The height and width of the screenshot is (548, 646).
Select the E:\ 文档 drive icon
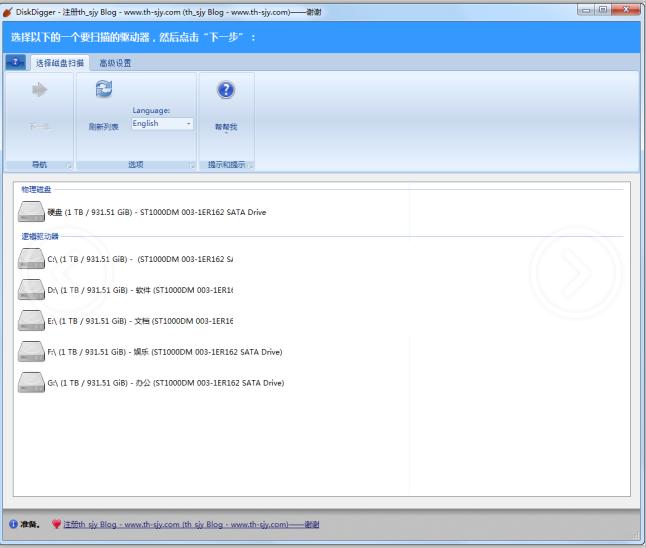[31, 321]
